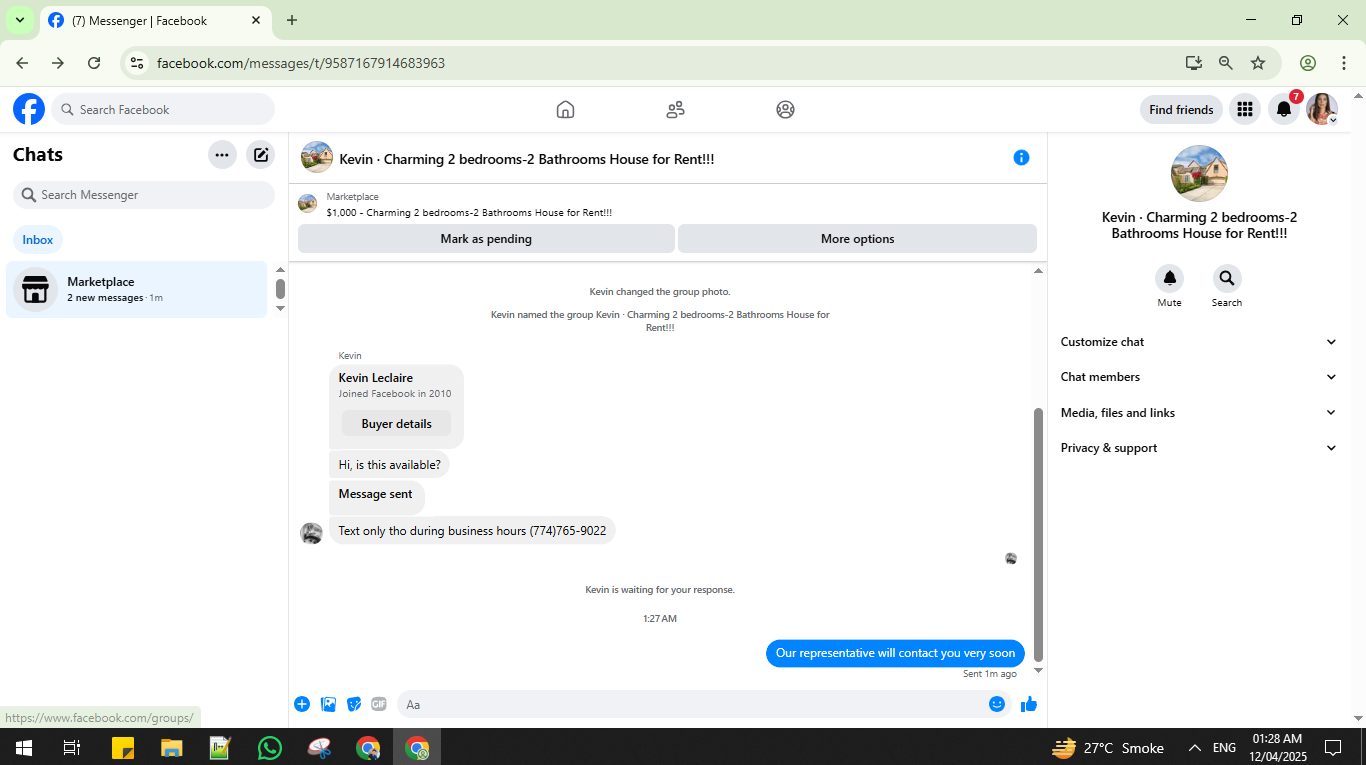Open Windows notification center icon

pyautogui.click(x=1333, y=747)
